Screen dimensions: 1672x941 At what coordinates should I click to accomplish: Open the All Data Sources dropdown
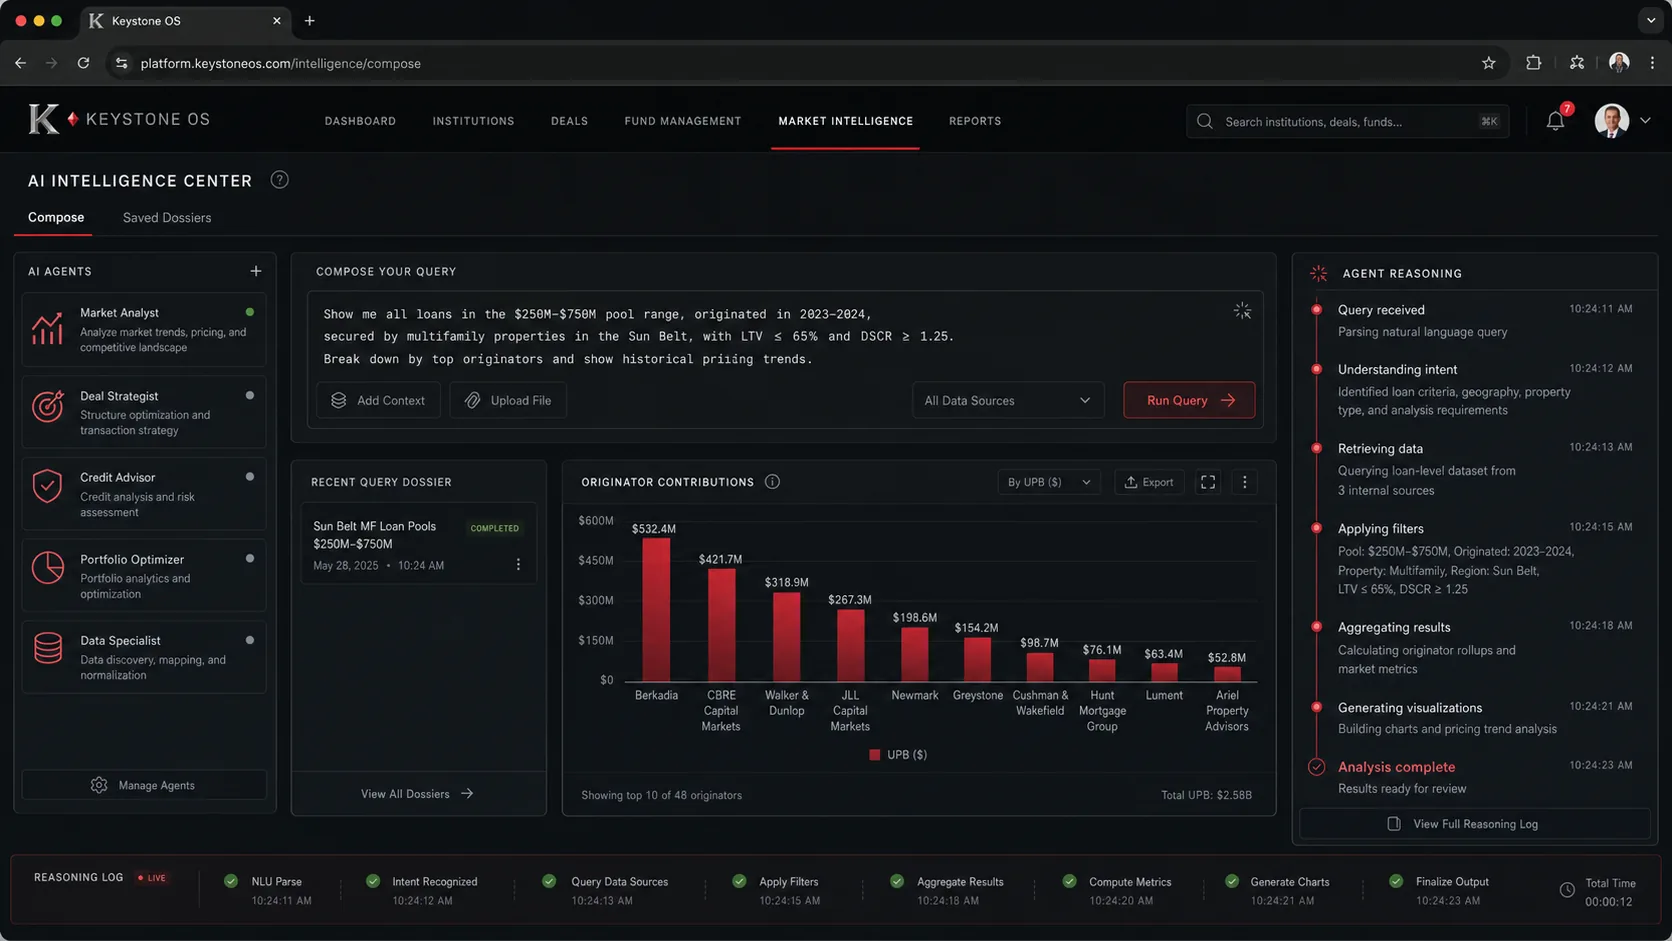tap(1008, 400)
